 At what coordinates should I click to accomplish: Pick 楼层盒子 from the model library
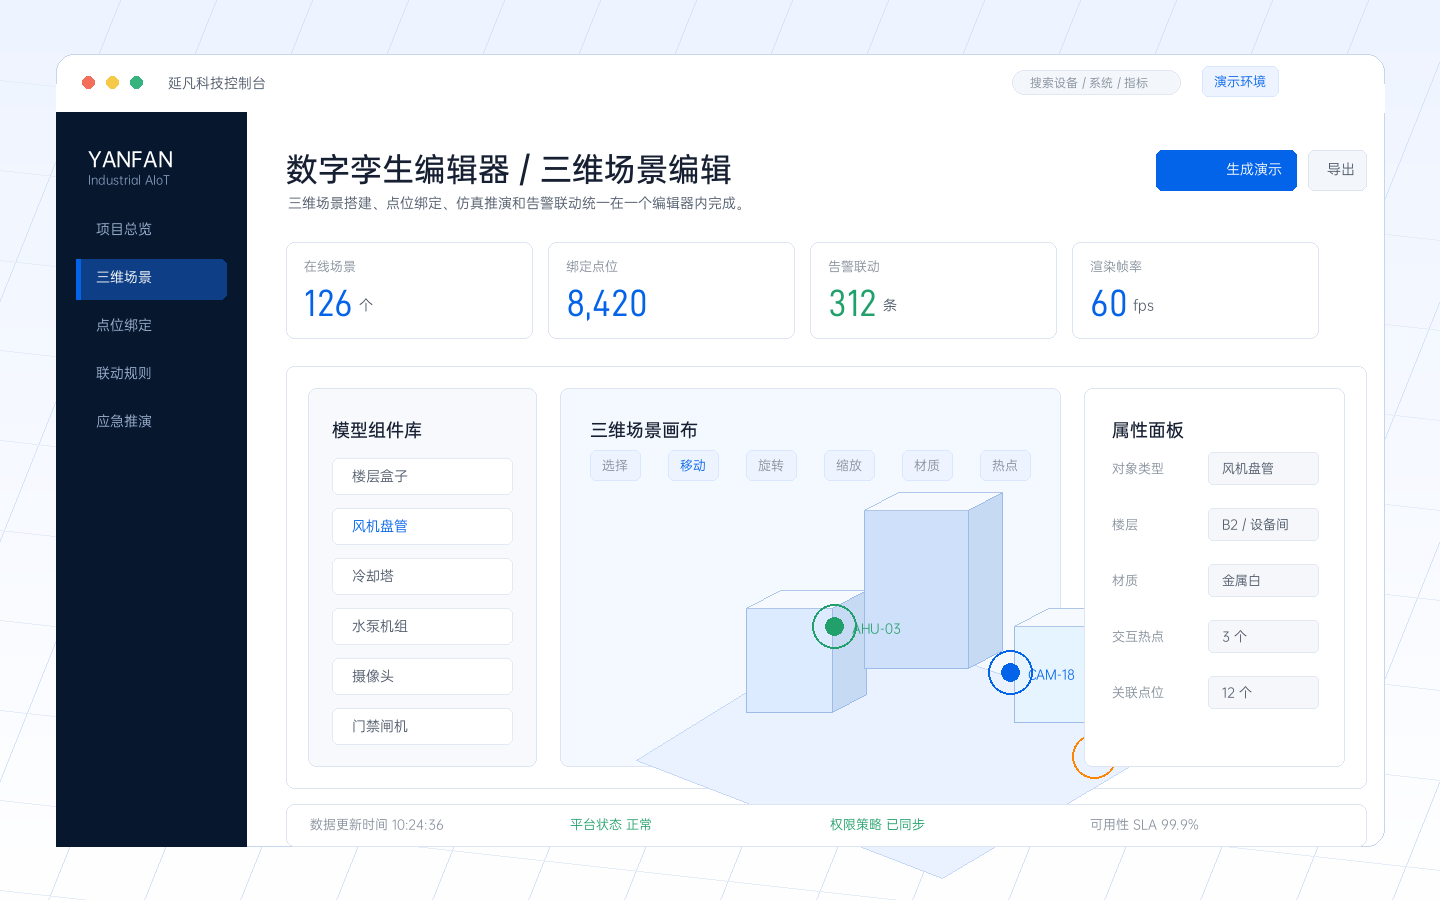pyautogui.click(x=422, y=477)
